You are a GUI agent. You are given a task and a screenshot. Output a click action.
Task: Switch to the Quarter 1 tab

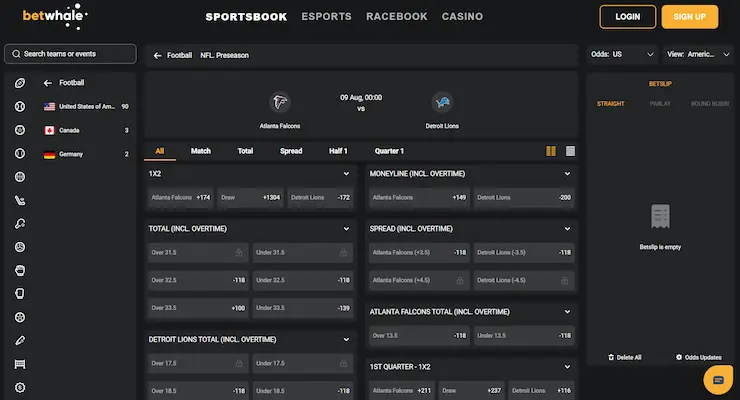[389, 151]
